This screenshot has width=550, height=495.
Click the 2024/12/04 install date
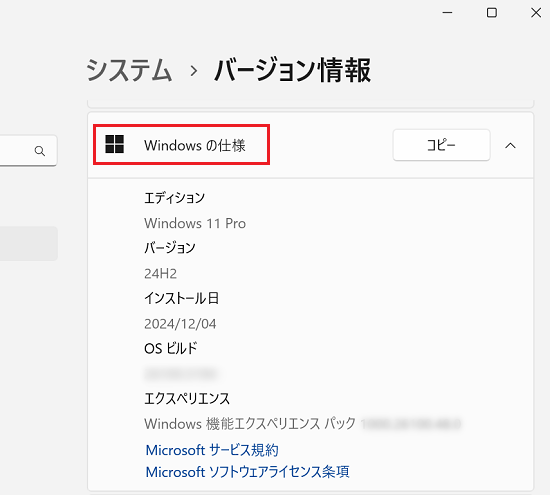pyautogui.click(x=180, y=324)
